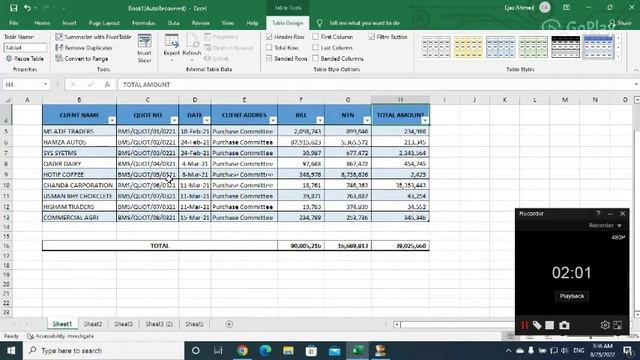640x360 pixels.
Task: Refresh the external table data
Action: coord(191,47)
